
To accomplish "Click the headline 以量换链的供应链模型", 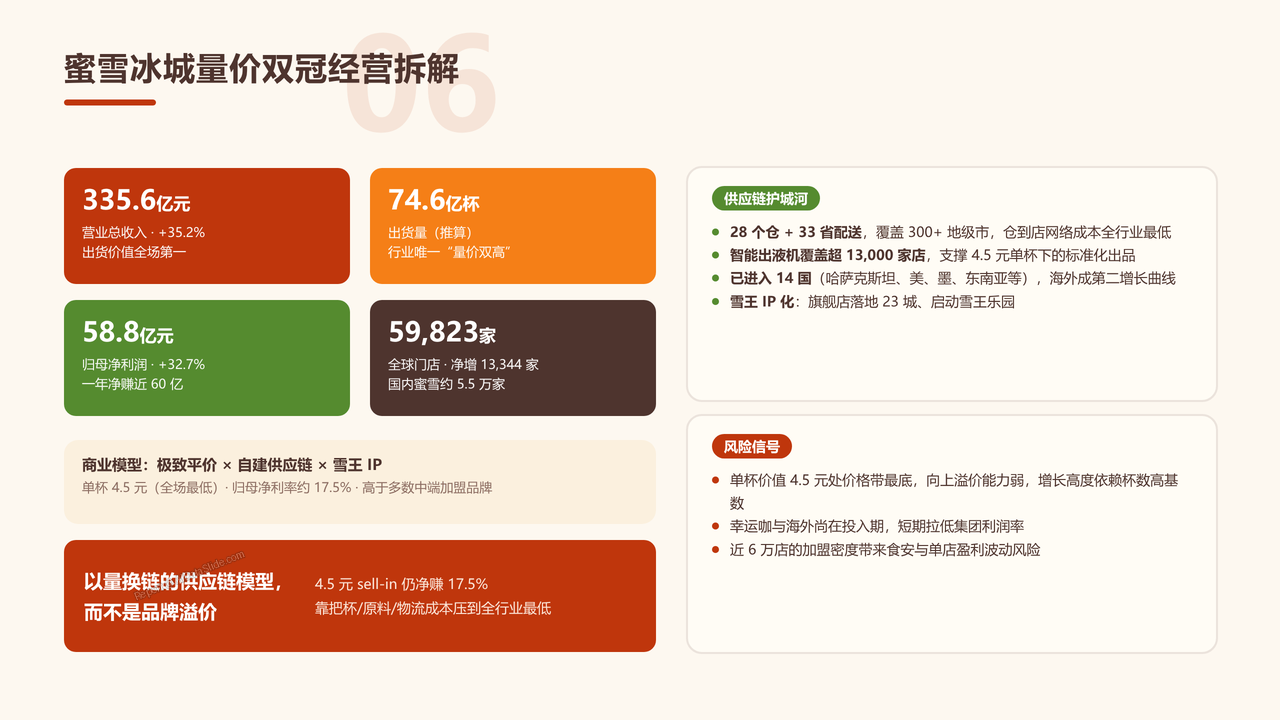I will tap(183, 581).
